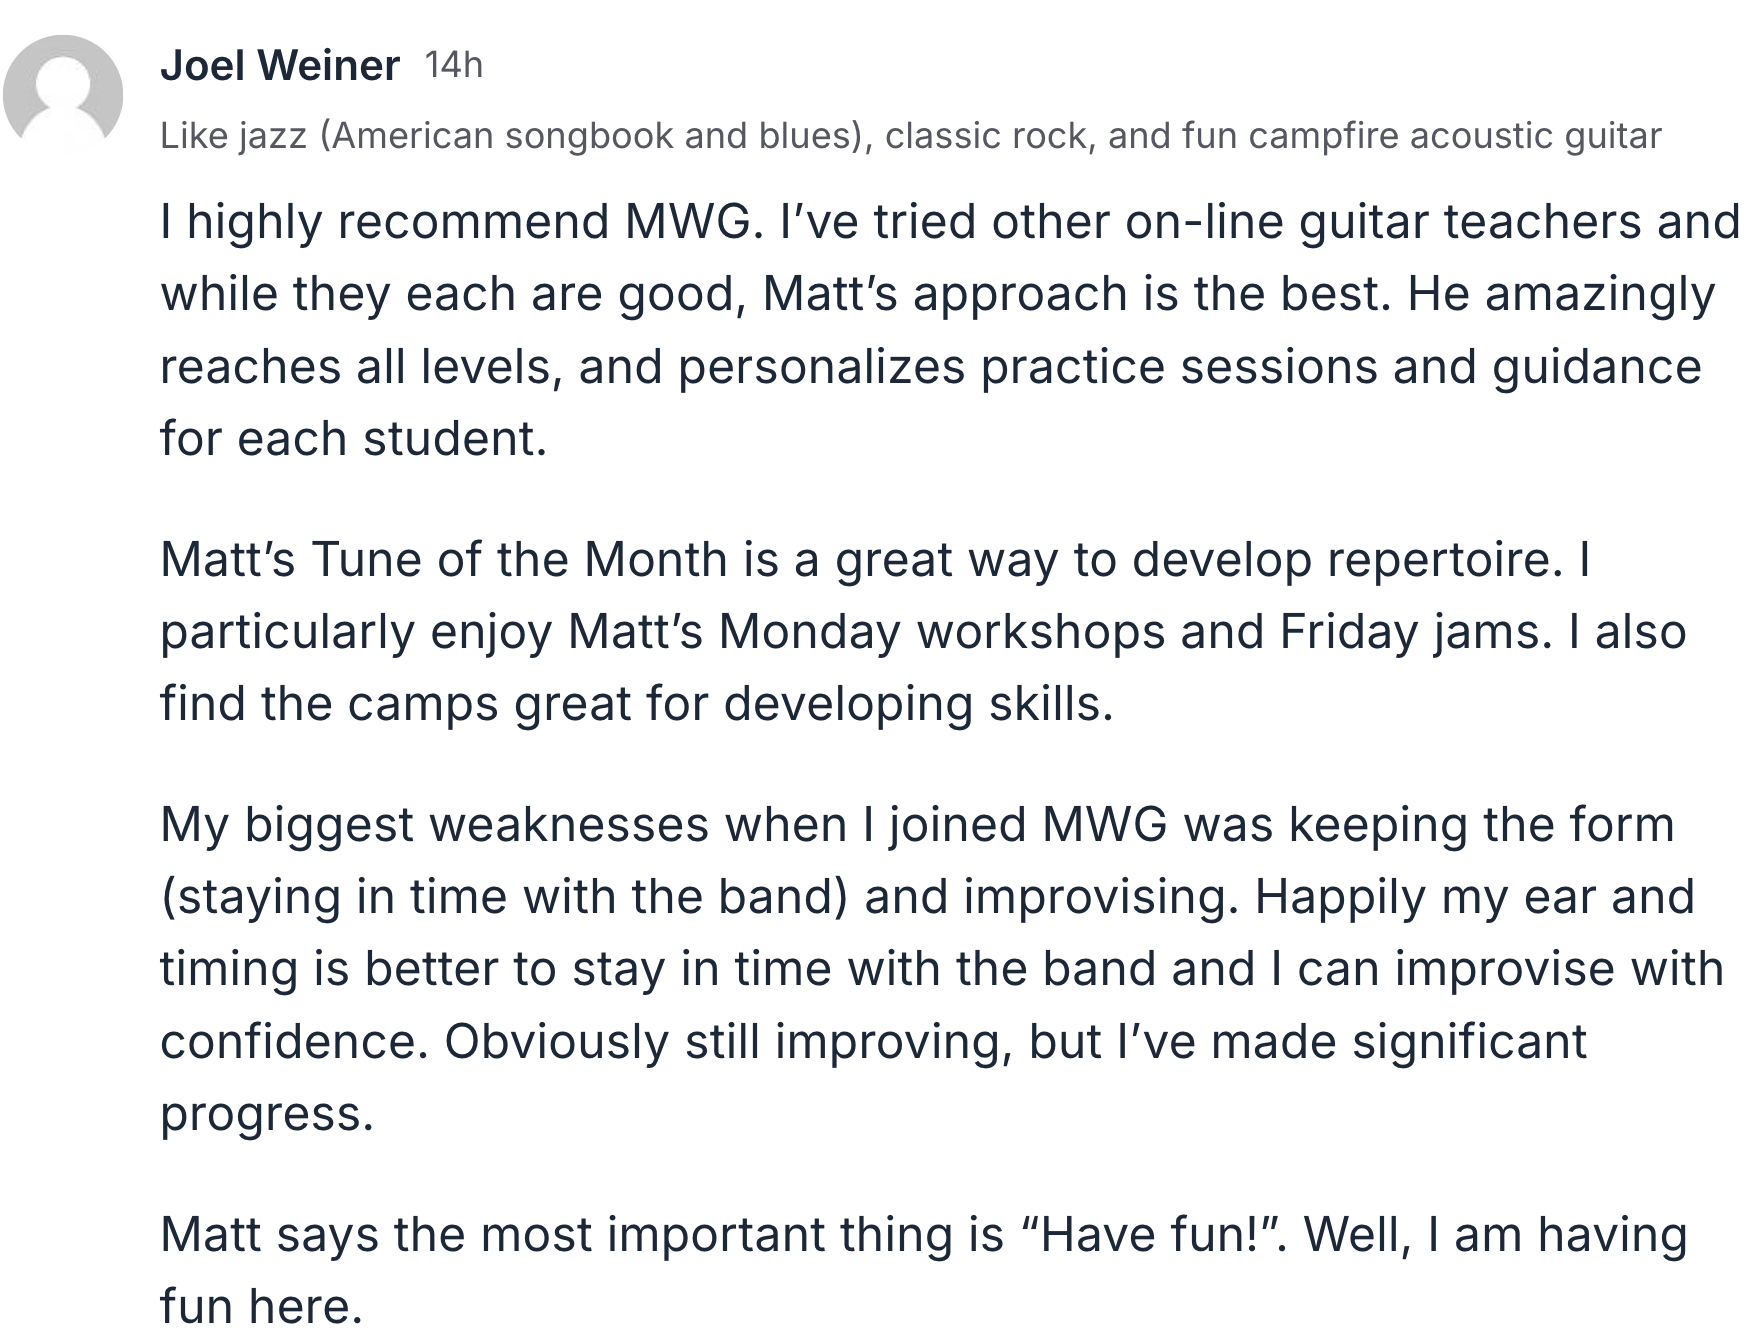Click the 14h comment timestamp
The image size is (1751, 1335).
(454, 66)
